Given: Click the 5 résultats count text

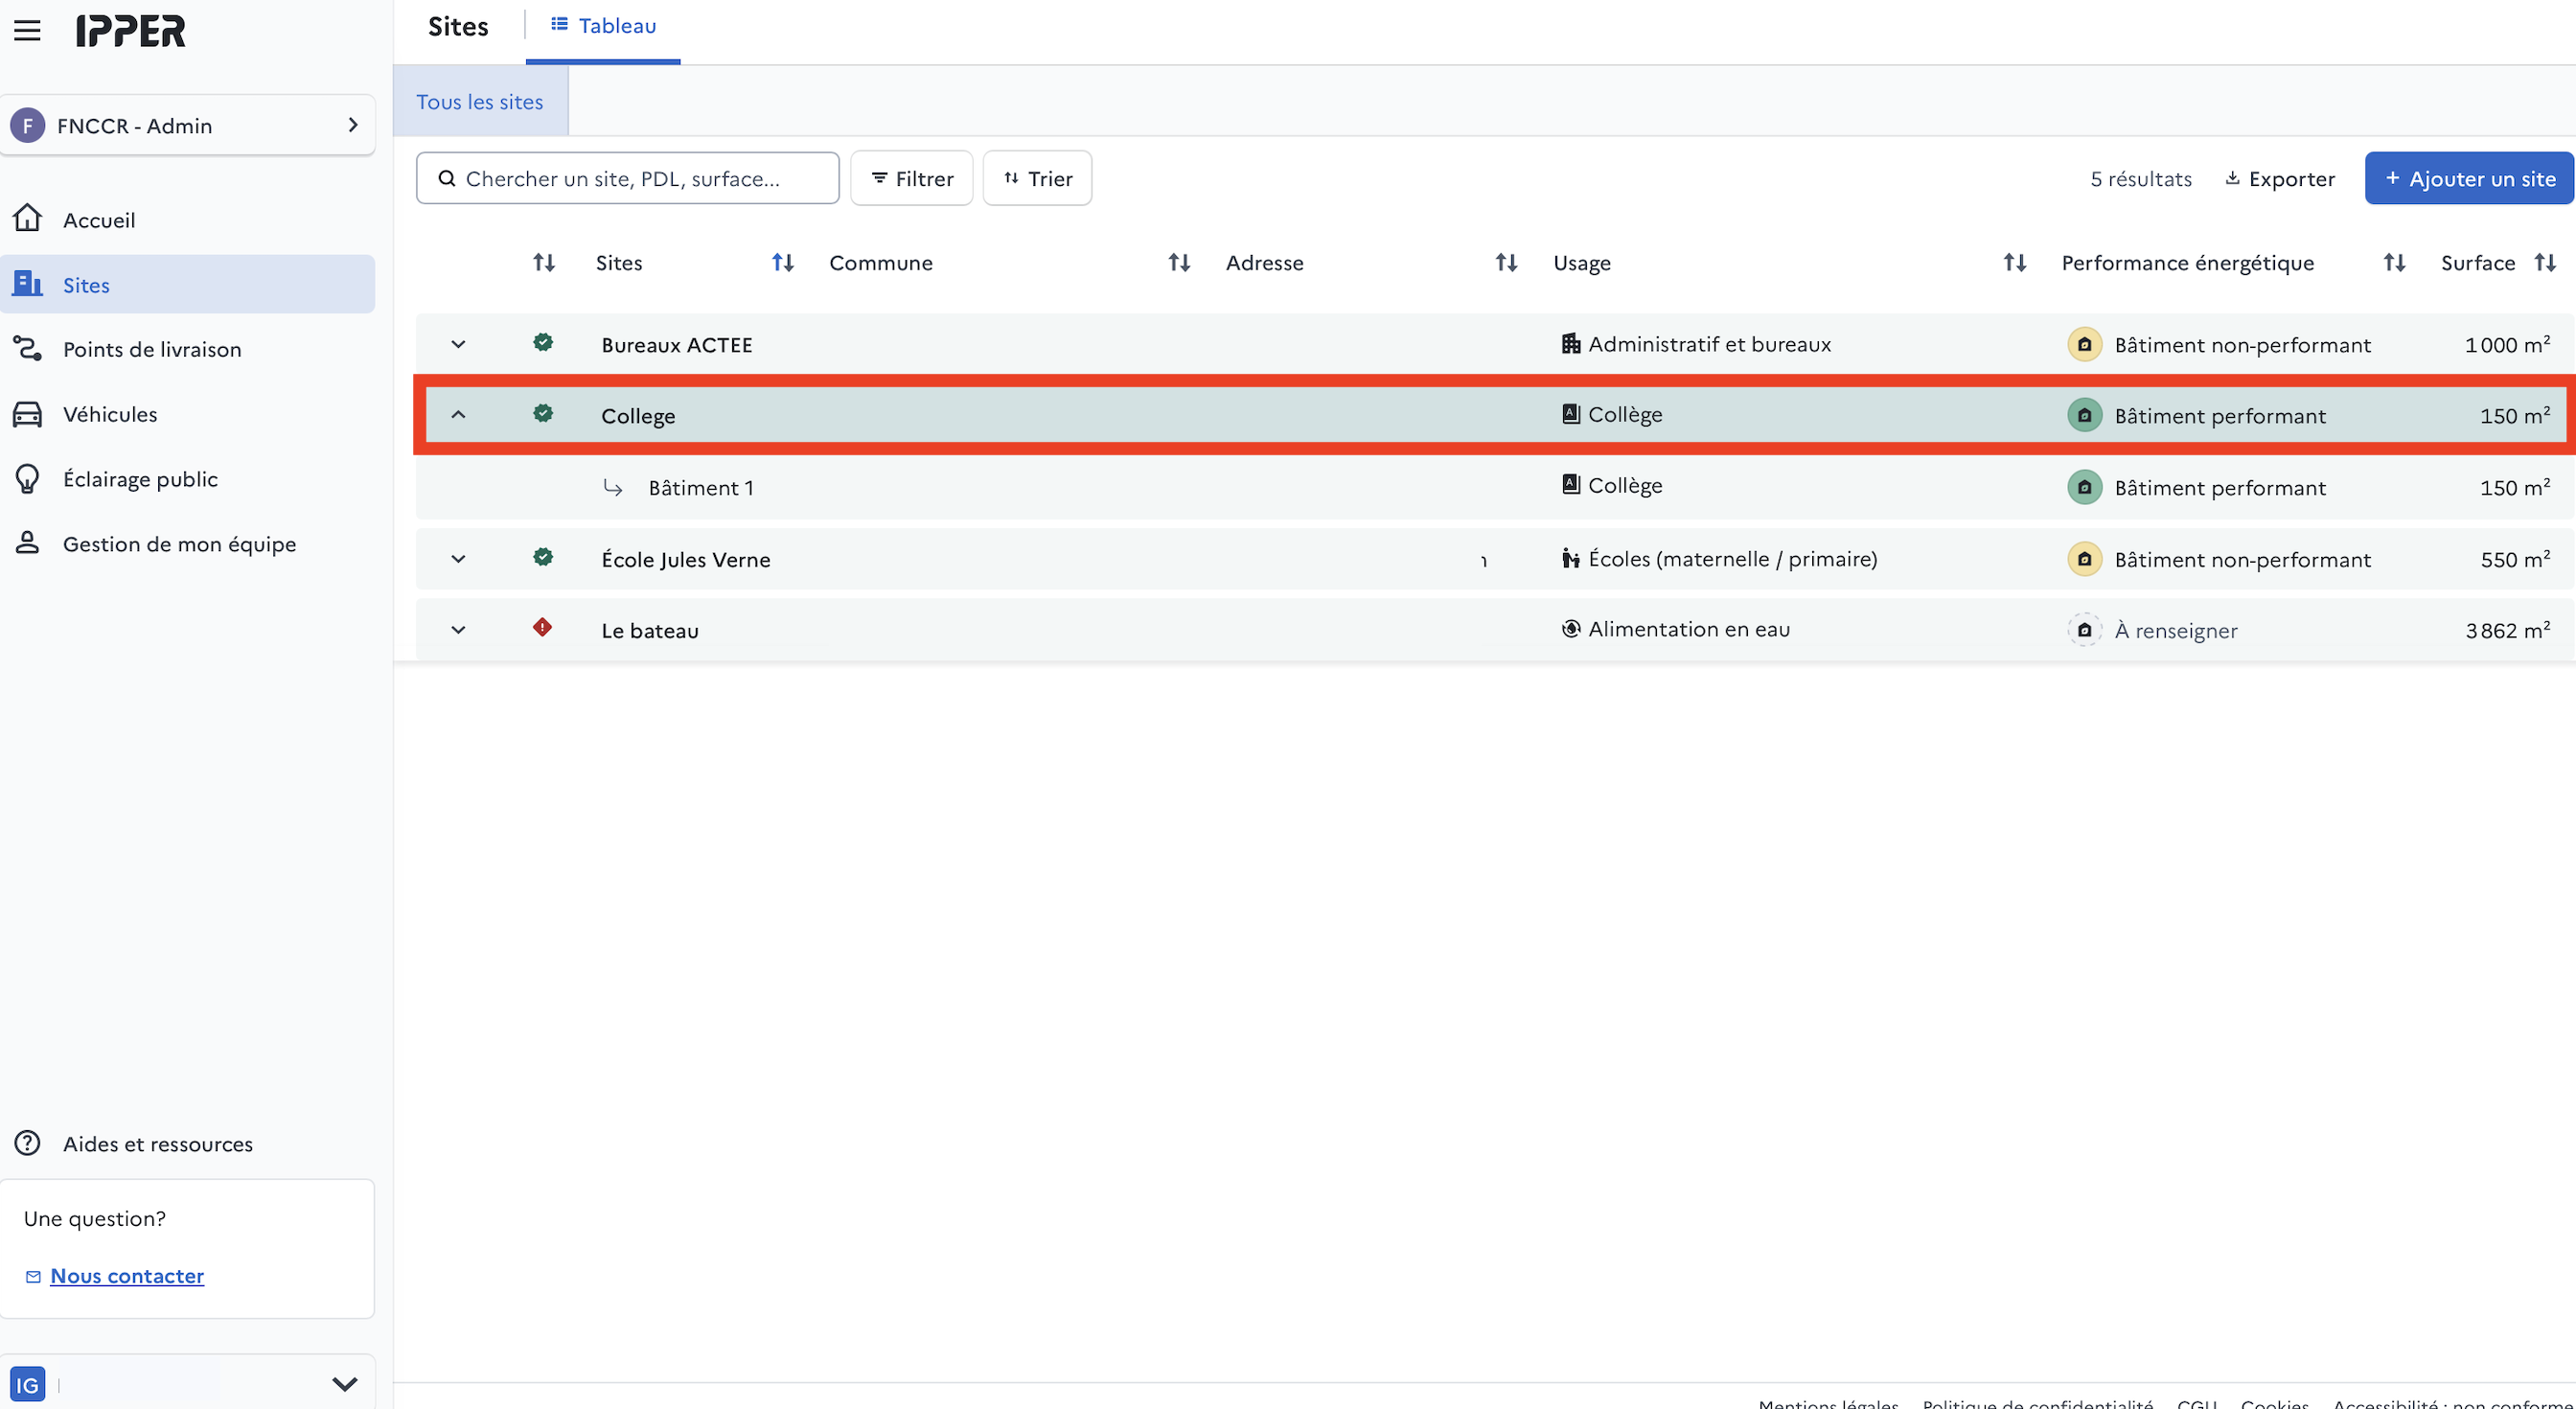Looking at the screenshot, I should point(2141,179).
